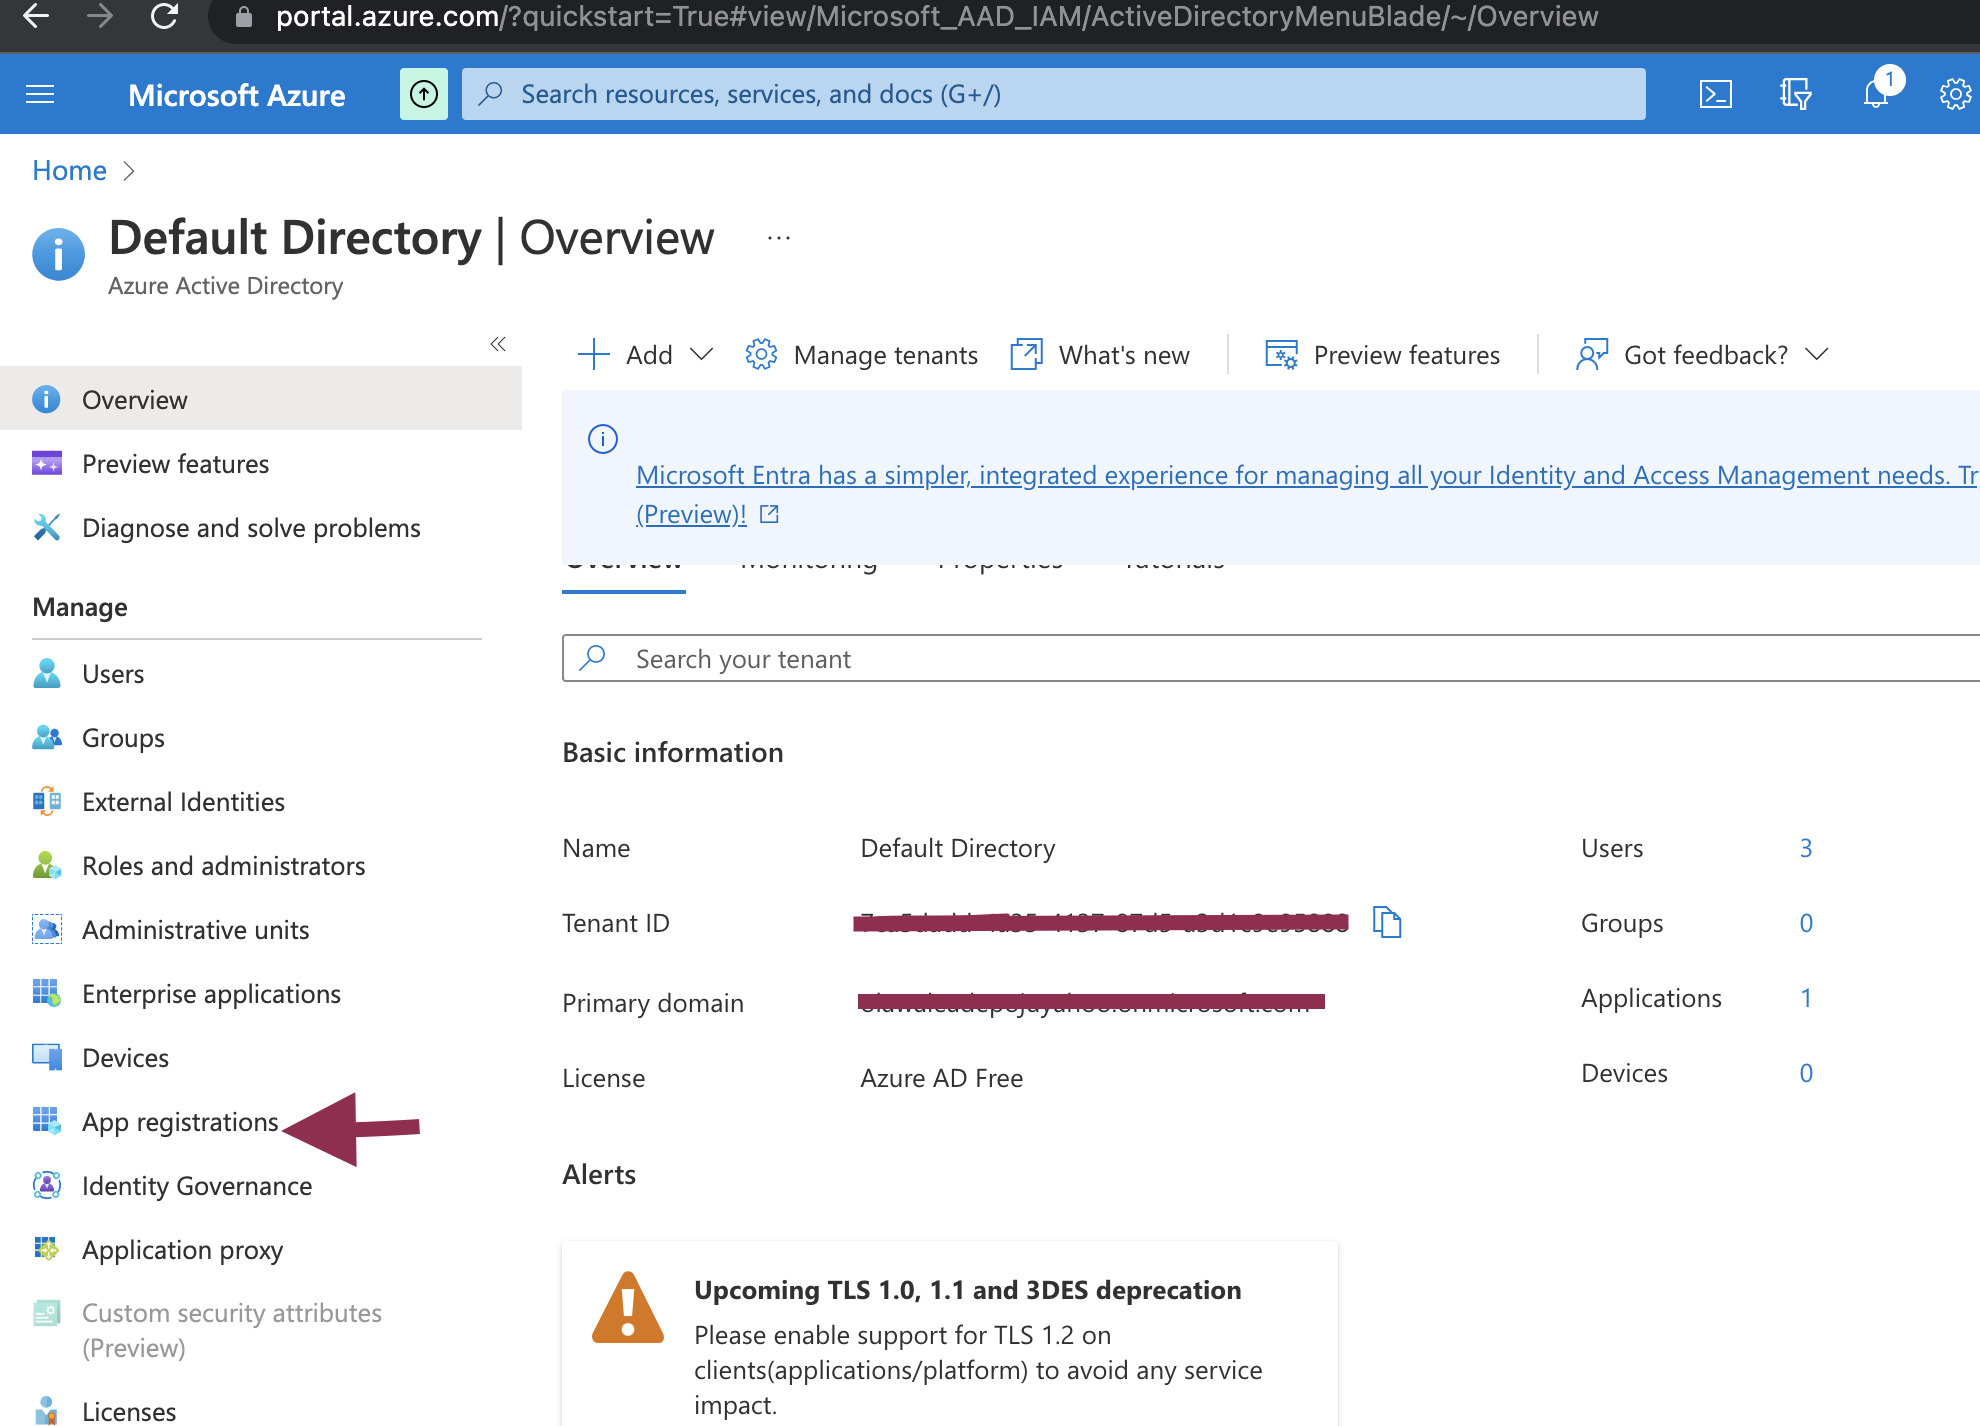The image size is (1980, 1426).
Task: Open App registrations indicated by the arrow
Action: 179,1121
